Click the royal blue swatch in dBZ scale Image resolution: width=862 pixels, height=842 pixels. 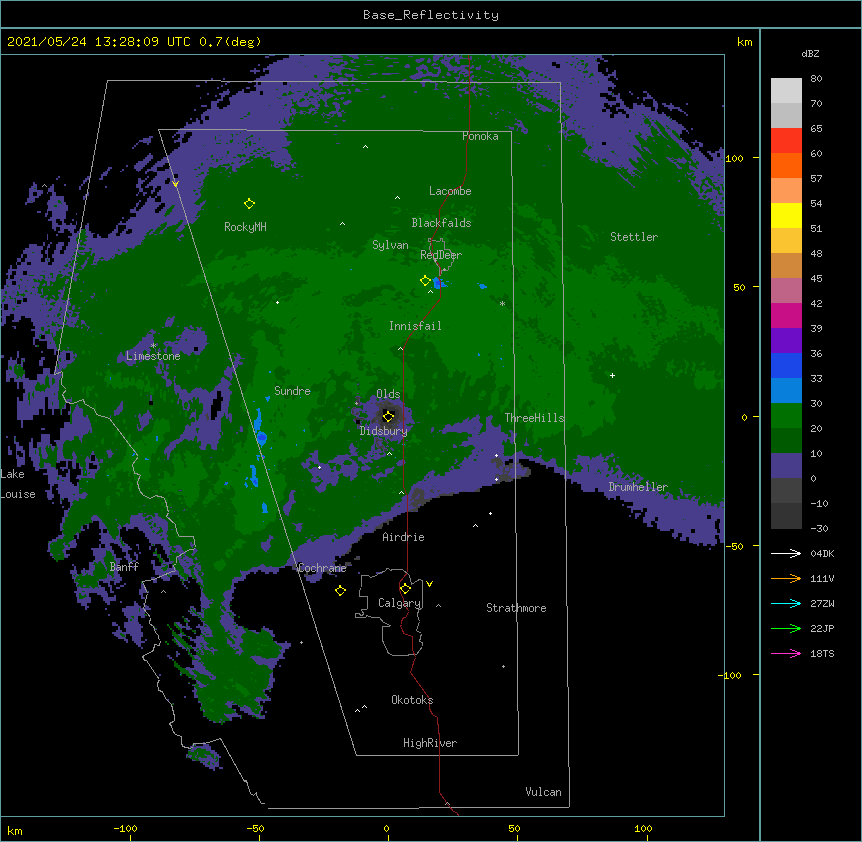[786, 365]
